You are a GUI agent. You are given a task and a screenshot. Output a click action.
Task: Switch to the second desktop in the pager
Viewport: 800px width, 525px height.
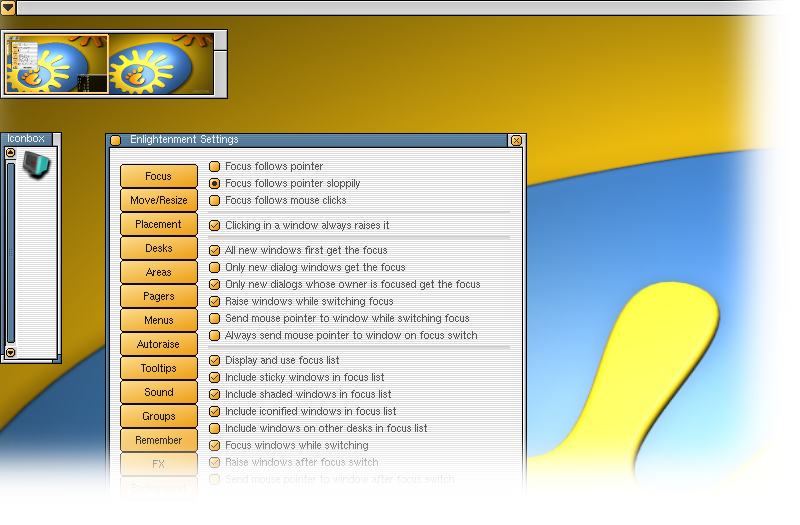(x=161, y=64)
